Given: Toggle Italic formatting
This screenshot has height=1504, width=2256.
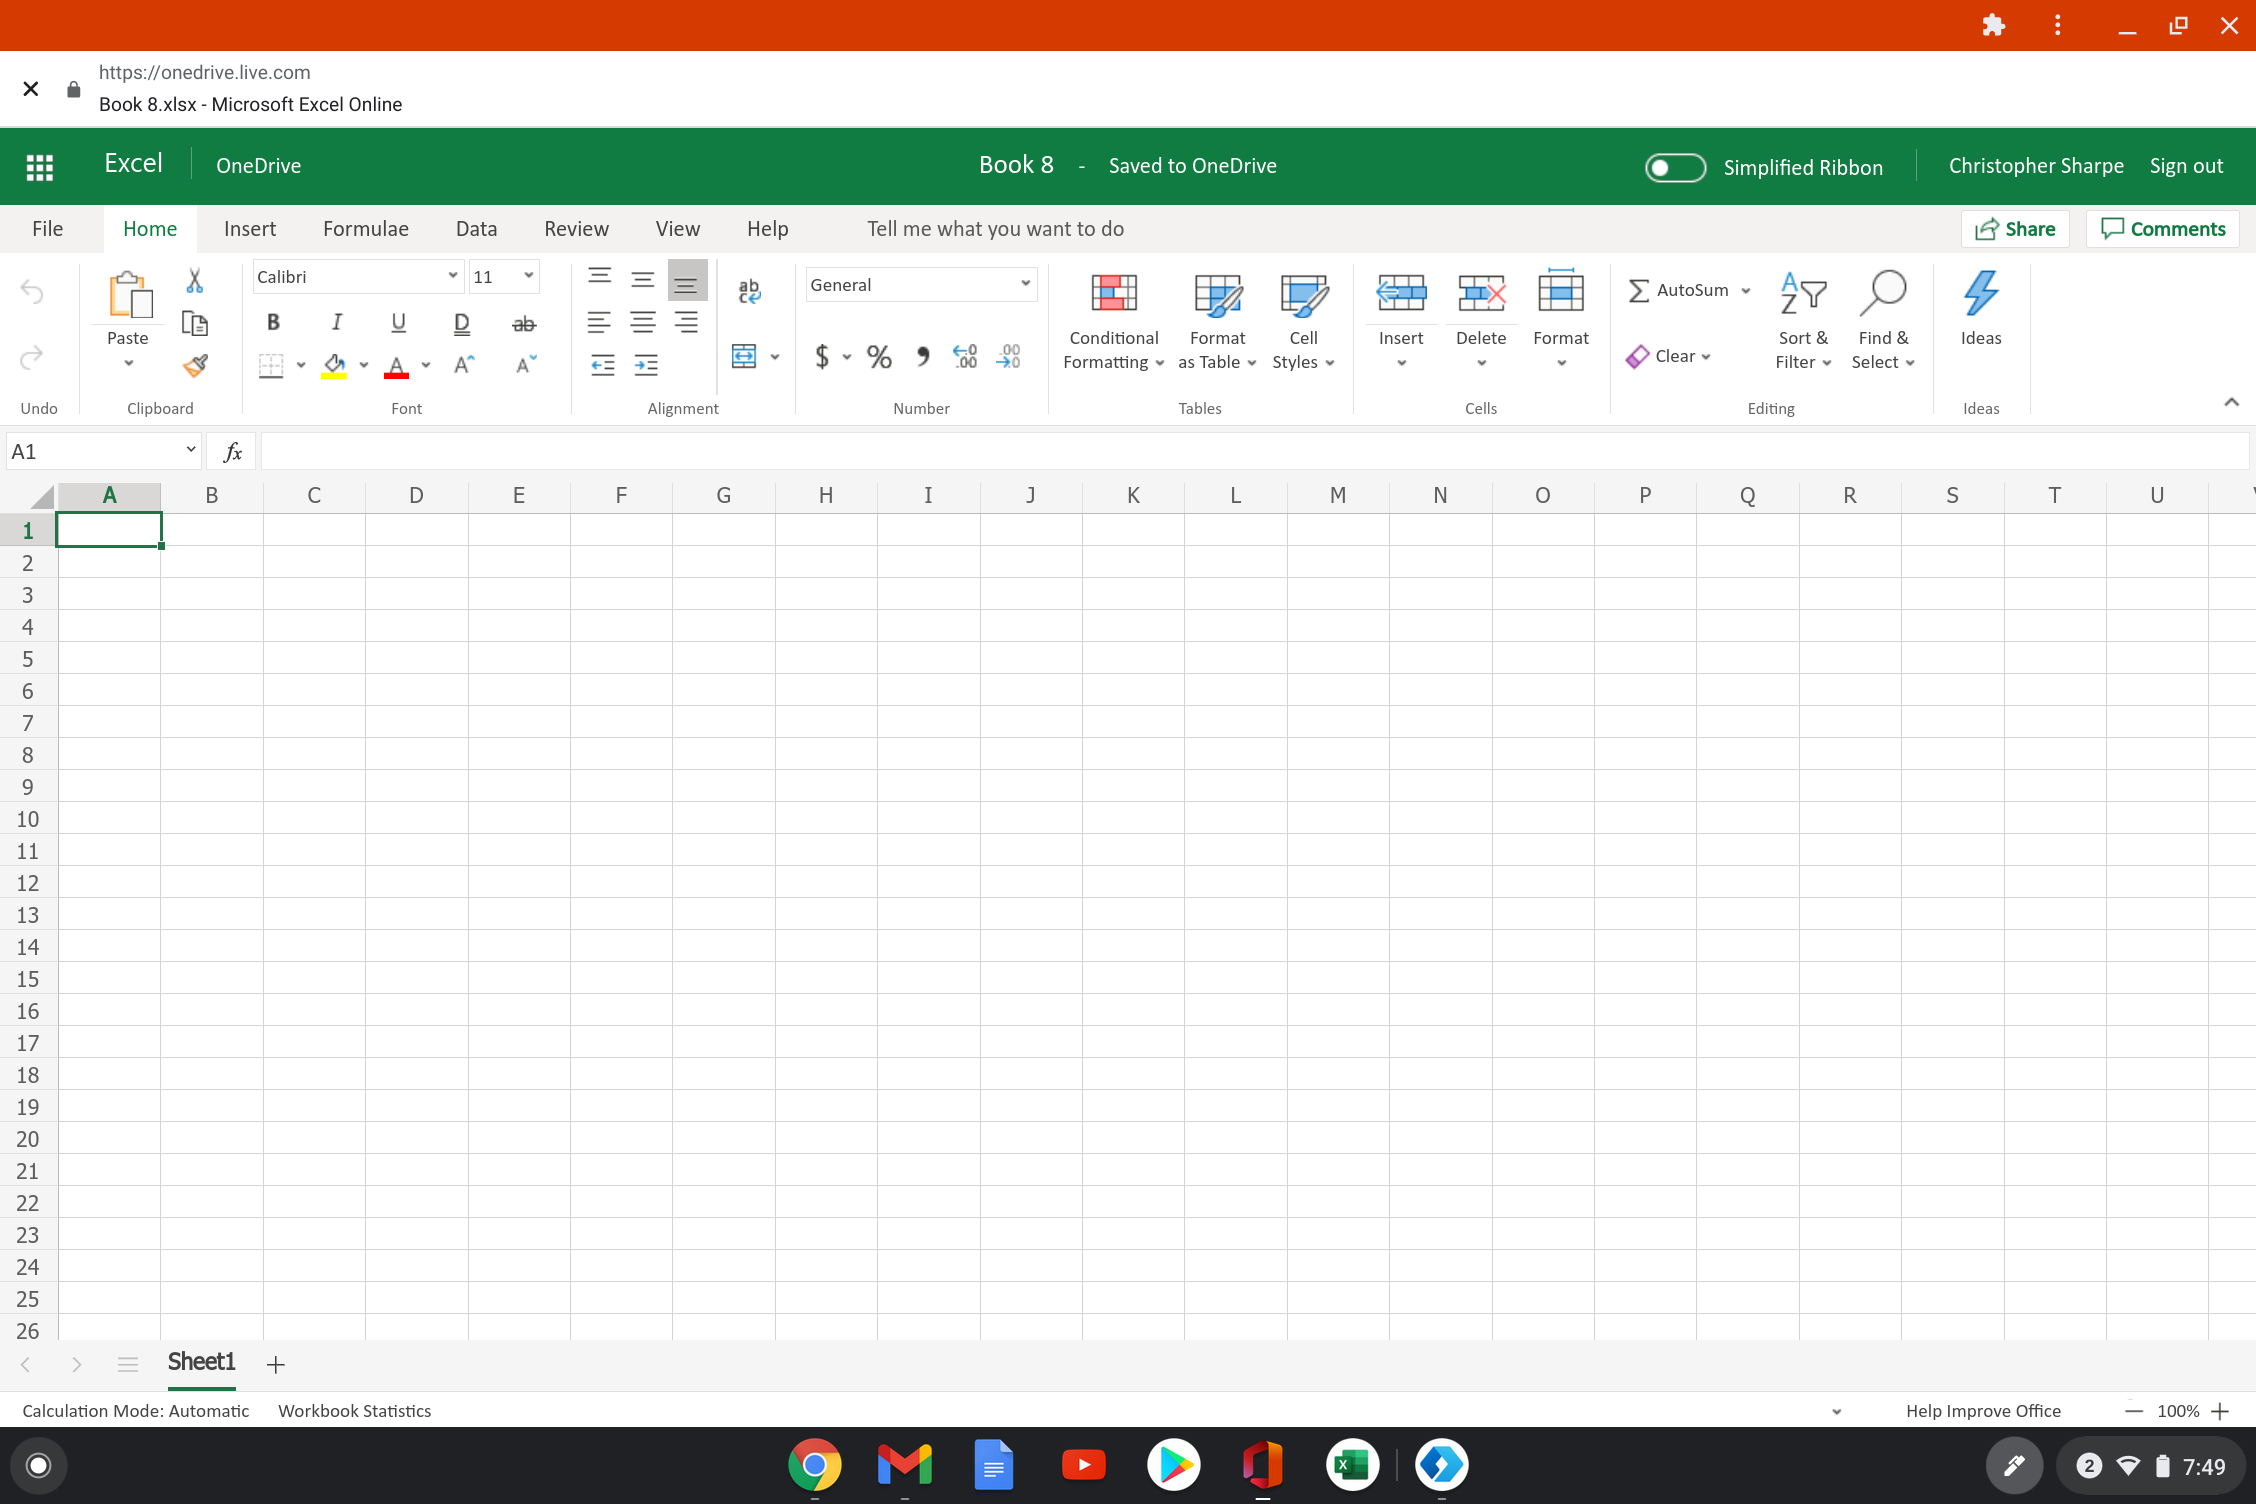Looking at the screenshot, I should 336,322.
